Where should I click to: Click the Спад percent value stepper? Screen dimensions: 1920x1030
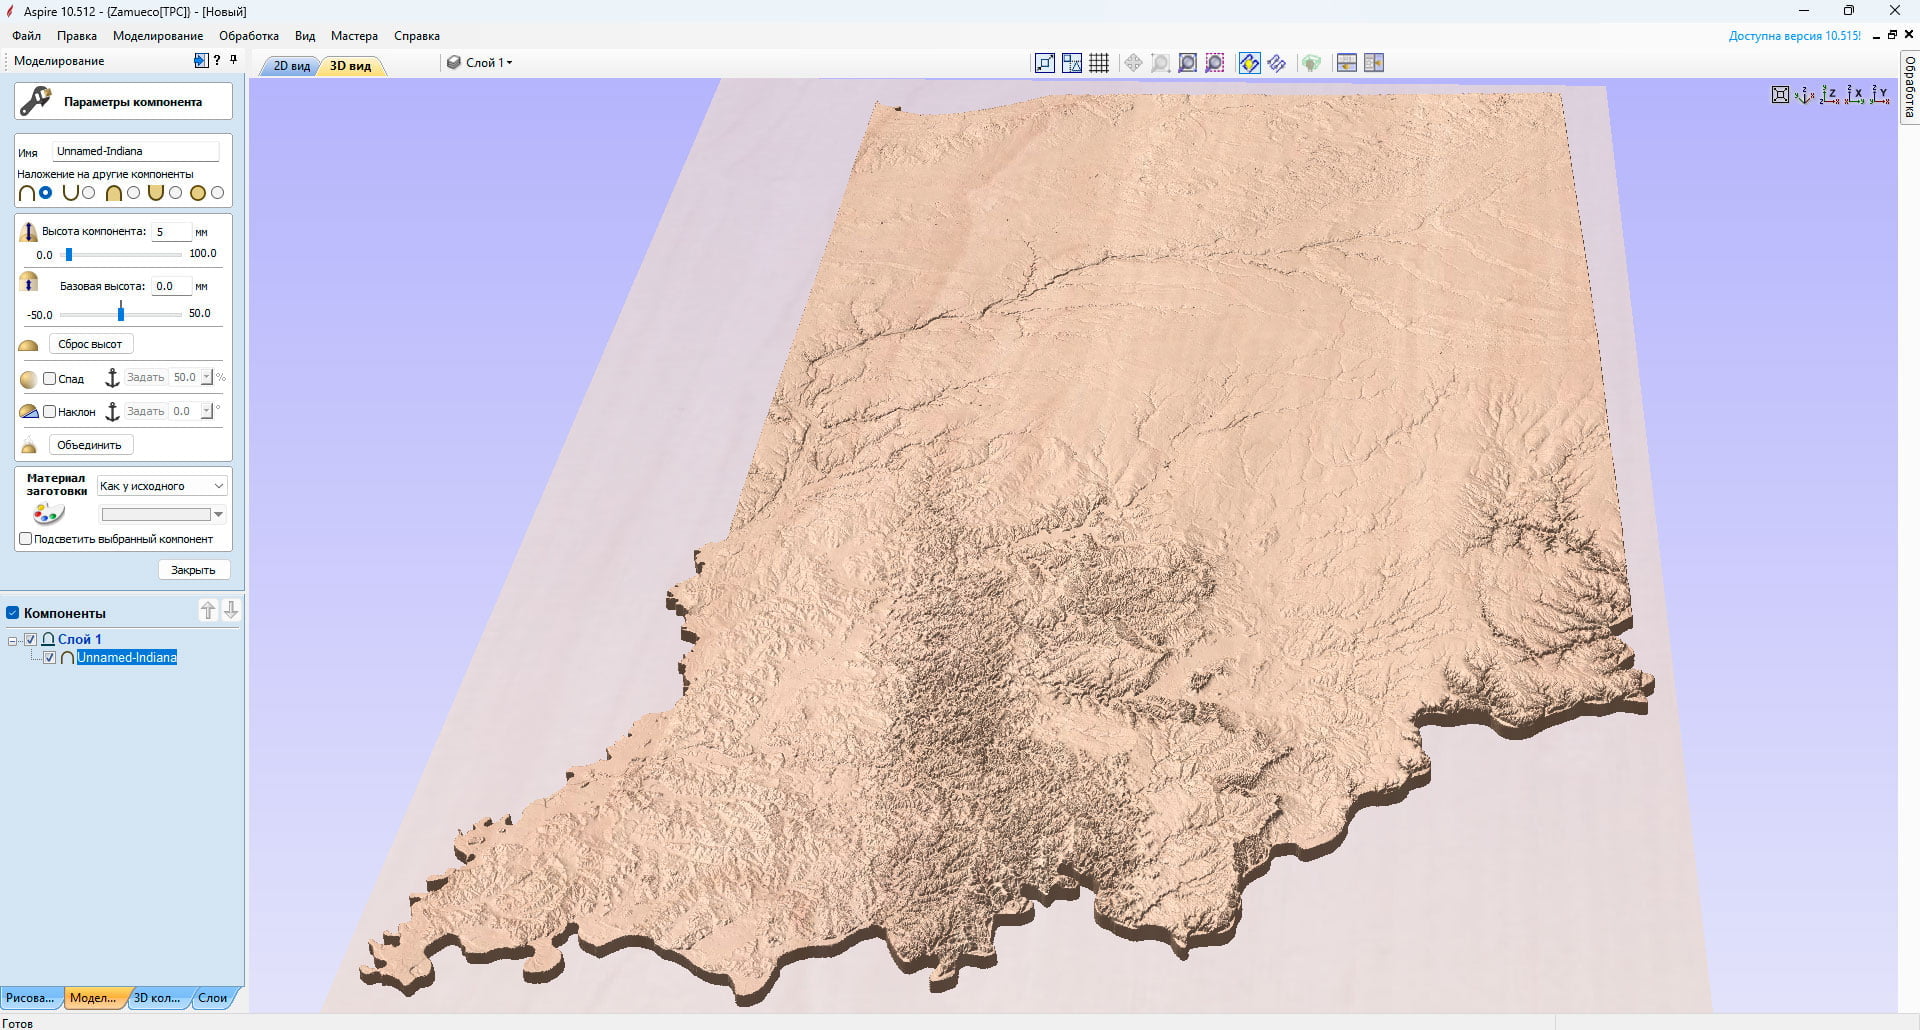pyautogui.click(x=207, y=378)
